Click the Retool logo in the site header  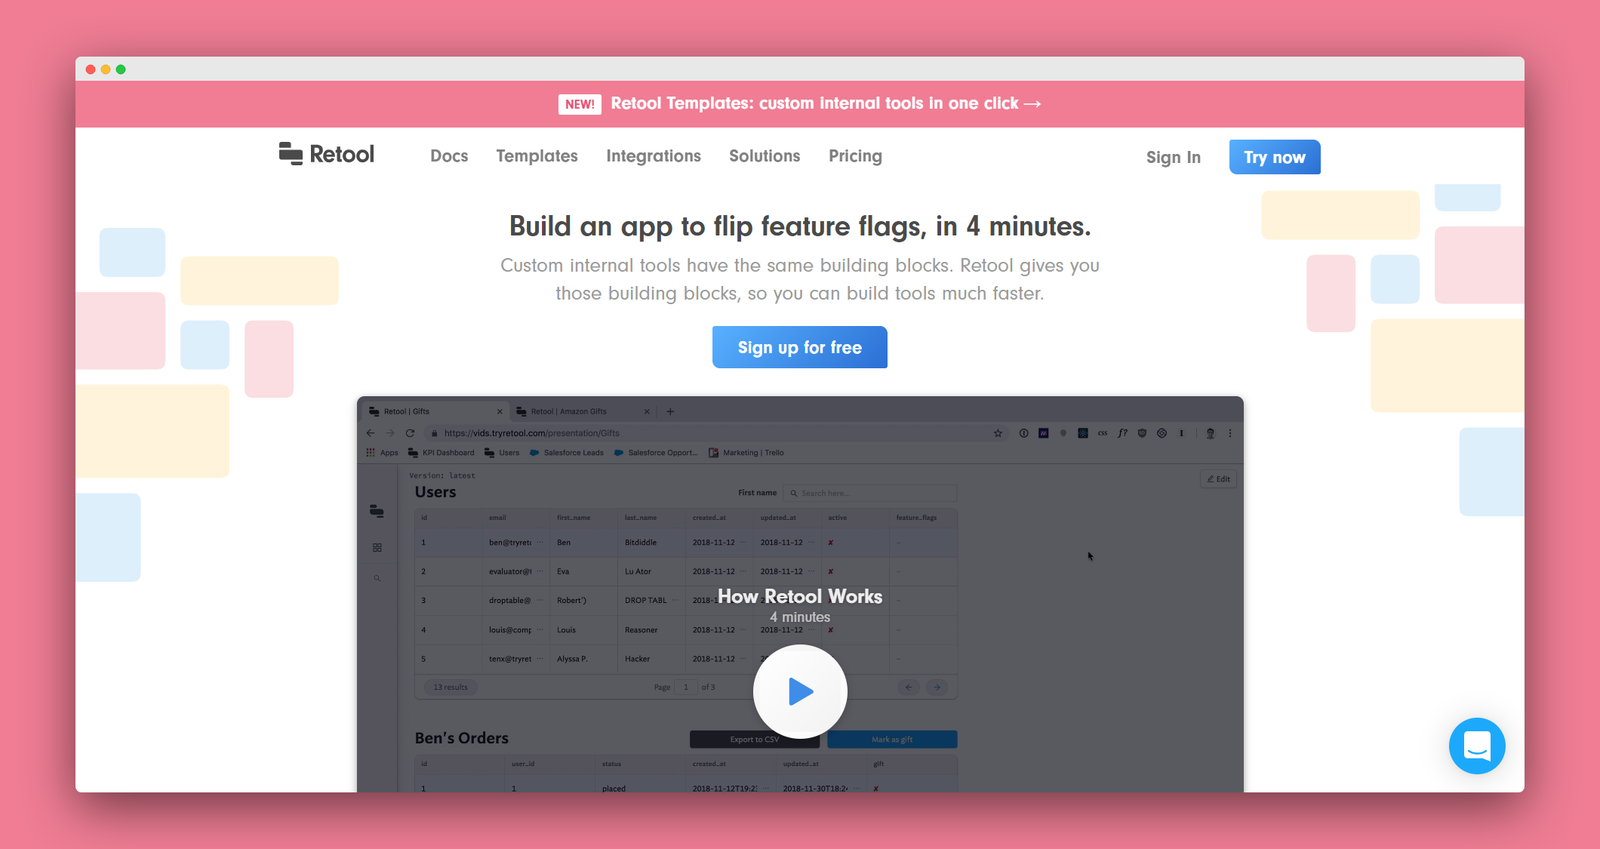click(x=327, y=154)
